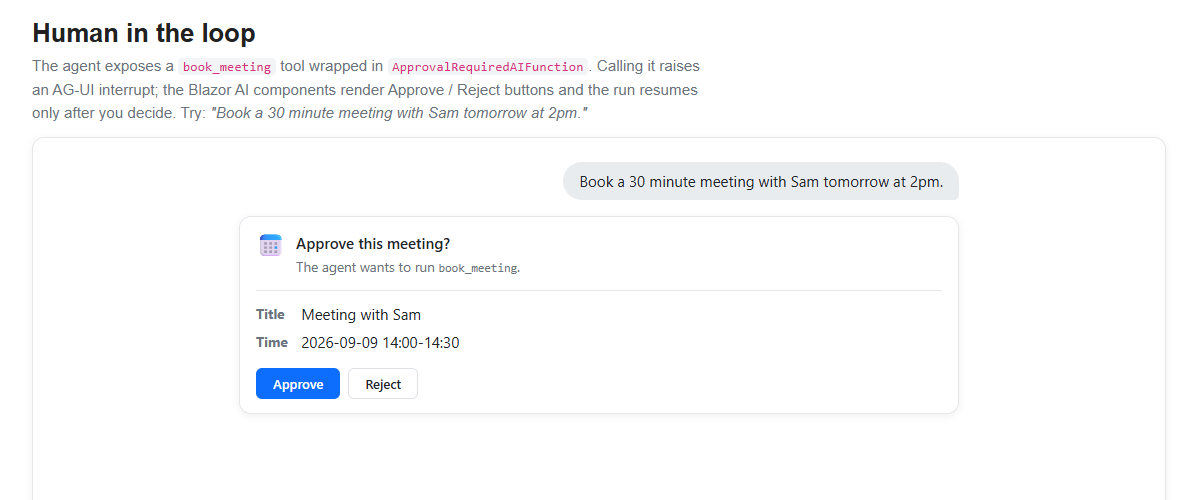The image size is (1190, 500).
Task: Click the 'Title' field label
Action: 270,314
